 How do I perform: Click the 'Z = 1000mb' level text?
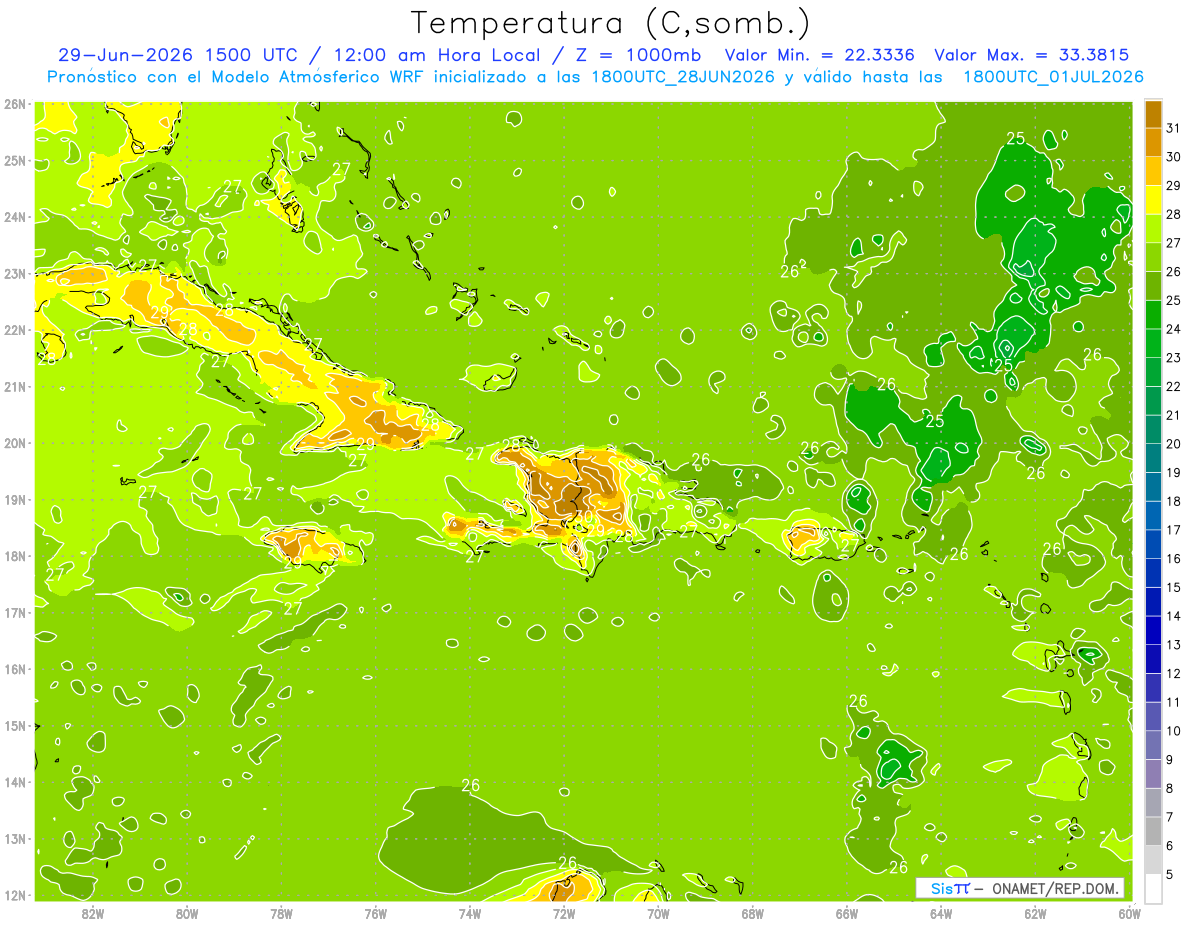(x=636, y=55)
